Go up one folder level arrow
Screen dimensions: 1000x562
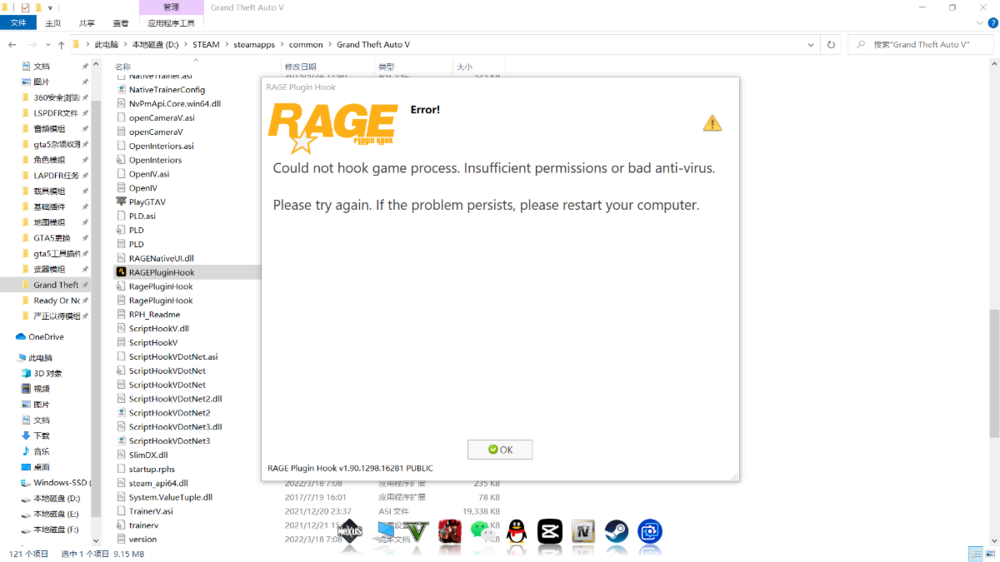61,45
